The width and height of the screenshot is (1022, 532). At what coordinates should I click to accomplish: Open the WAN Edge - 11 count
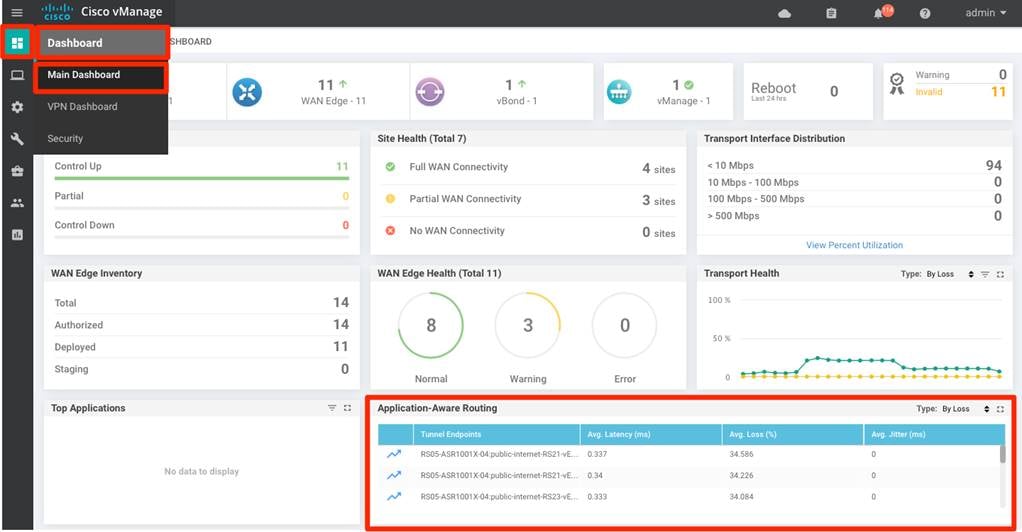pos(333,92)
